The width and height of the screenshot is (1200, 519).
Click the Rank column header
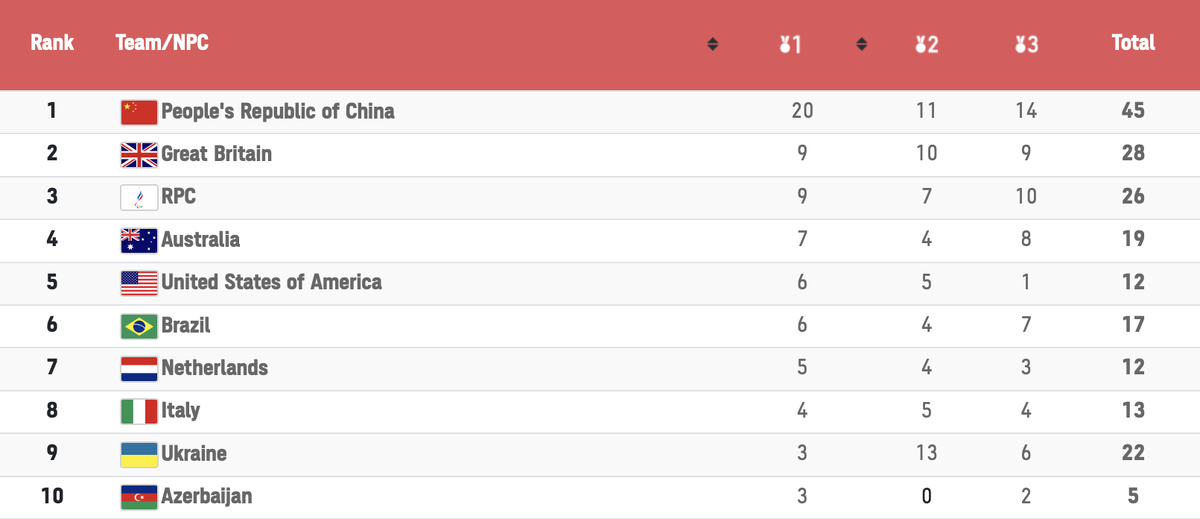pyautogui.click(x=52, y=43)
